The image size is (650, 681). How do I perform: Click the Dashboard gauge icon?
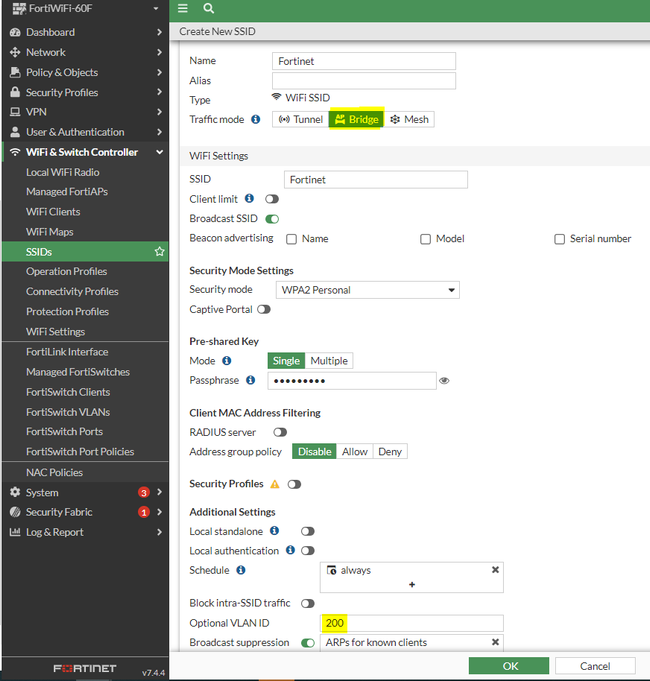[x=15, y=32]
